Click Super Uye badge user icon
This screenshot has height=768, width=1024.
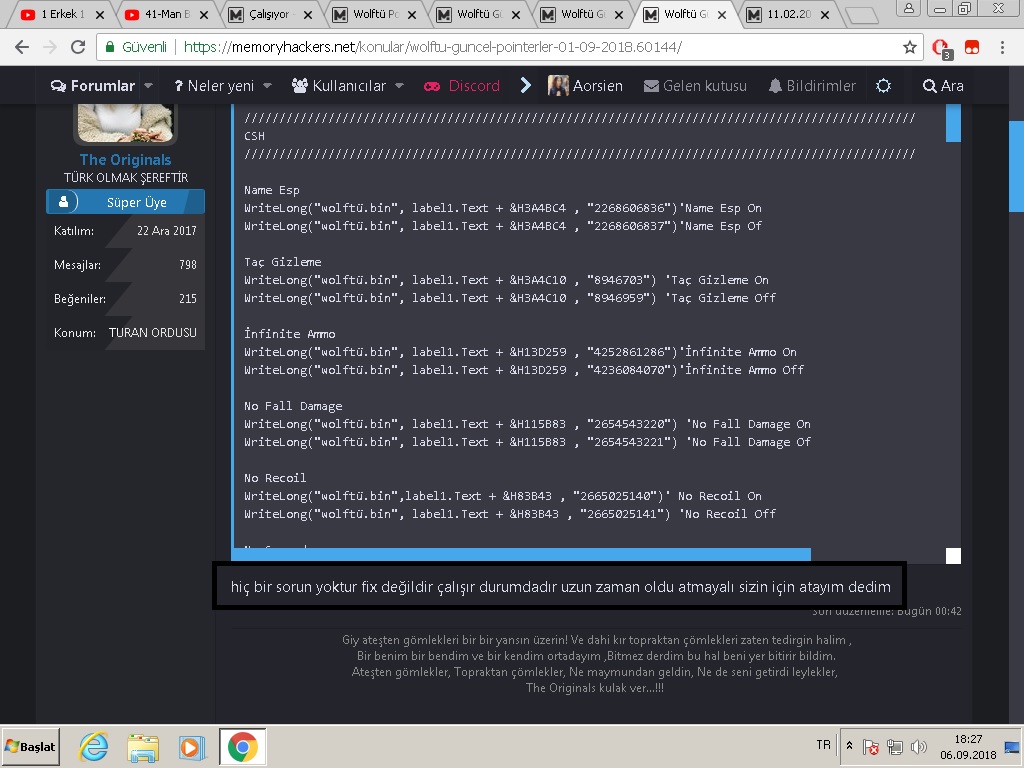(x=63, y=202)
